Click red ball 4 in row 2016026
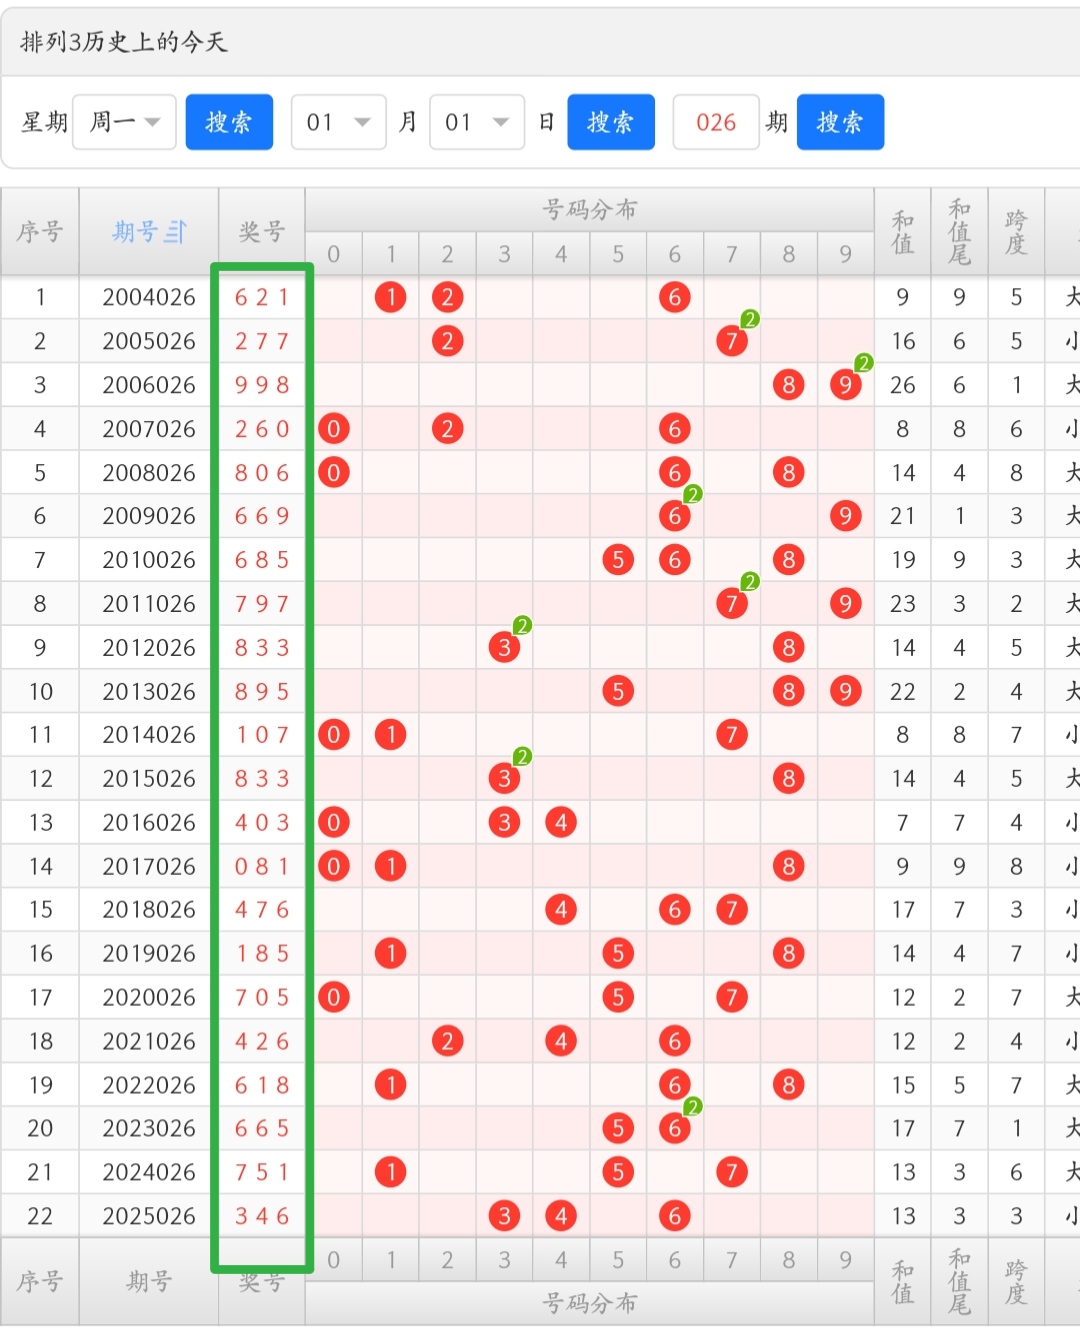 point(561,822)
